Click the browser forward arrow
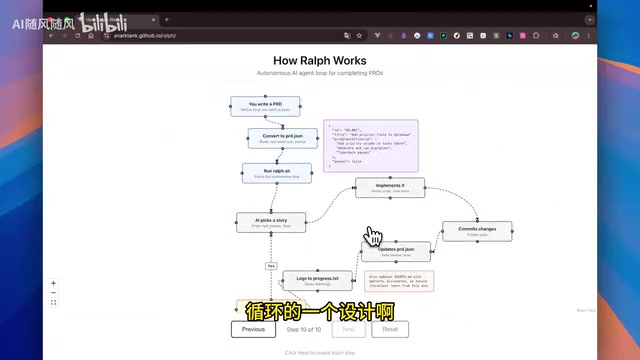 tap(64, 36)
